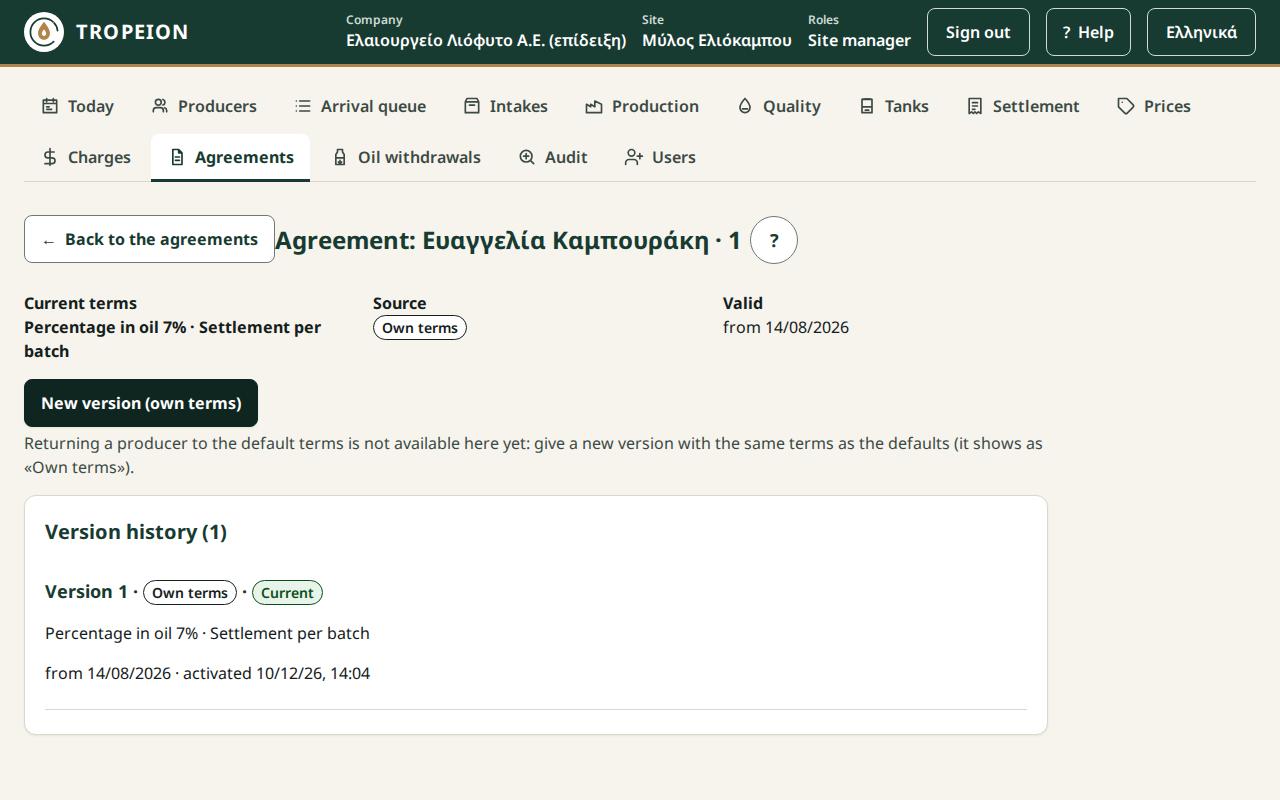1280x800 pixels.
Task: Open the Help button in the header
Action: pyautogui.click(x=1088, y=32)
